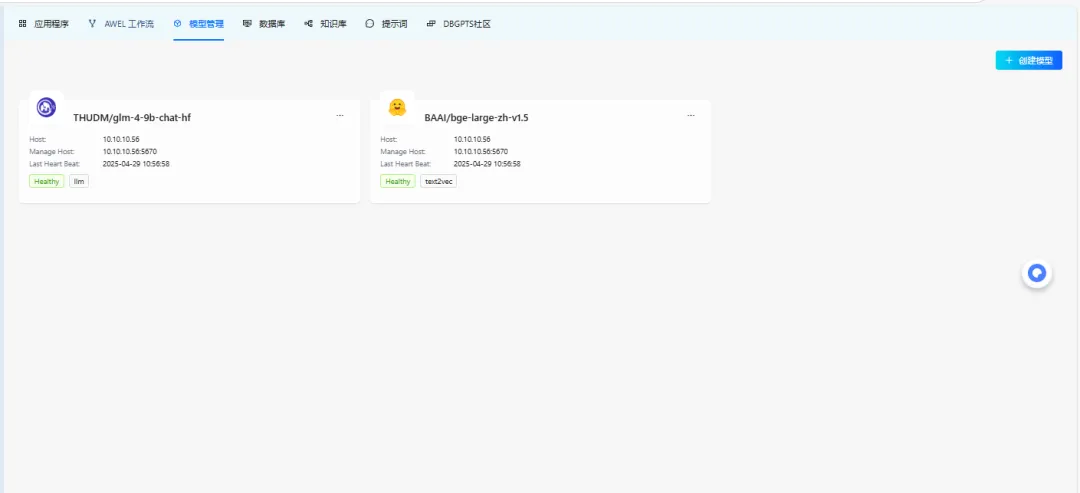This screenshot has width=1080, height=493.
Task: Click the text2vec tag
Action: click(x=438, y=182)
